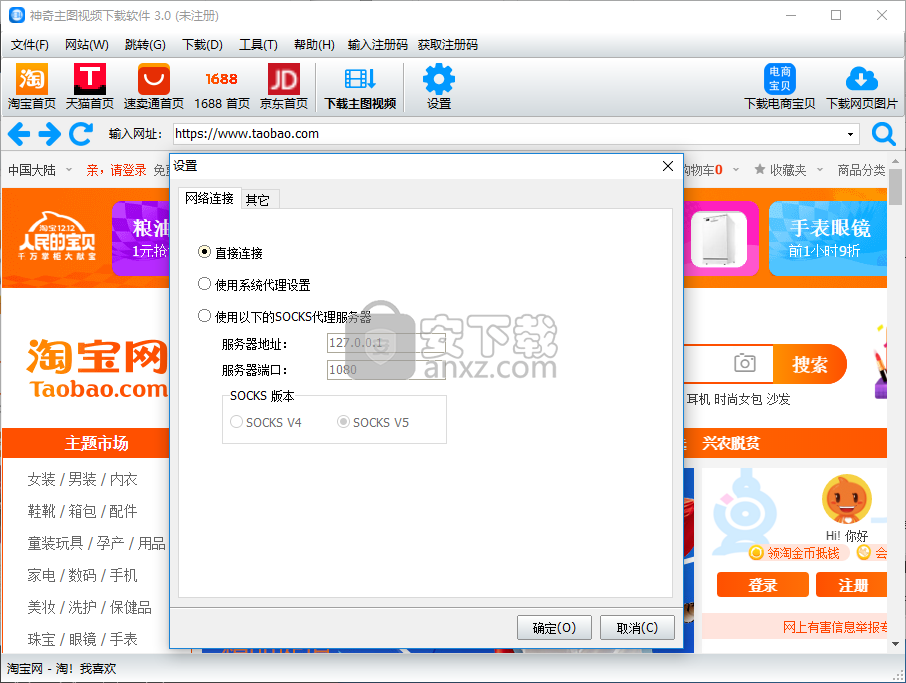Click 网上有害信息举报 link
906x683 pixels.
pos(835,628)
